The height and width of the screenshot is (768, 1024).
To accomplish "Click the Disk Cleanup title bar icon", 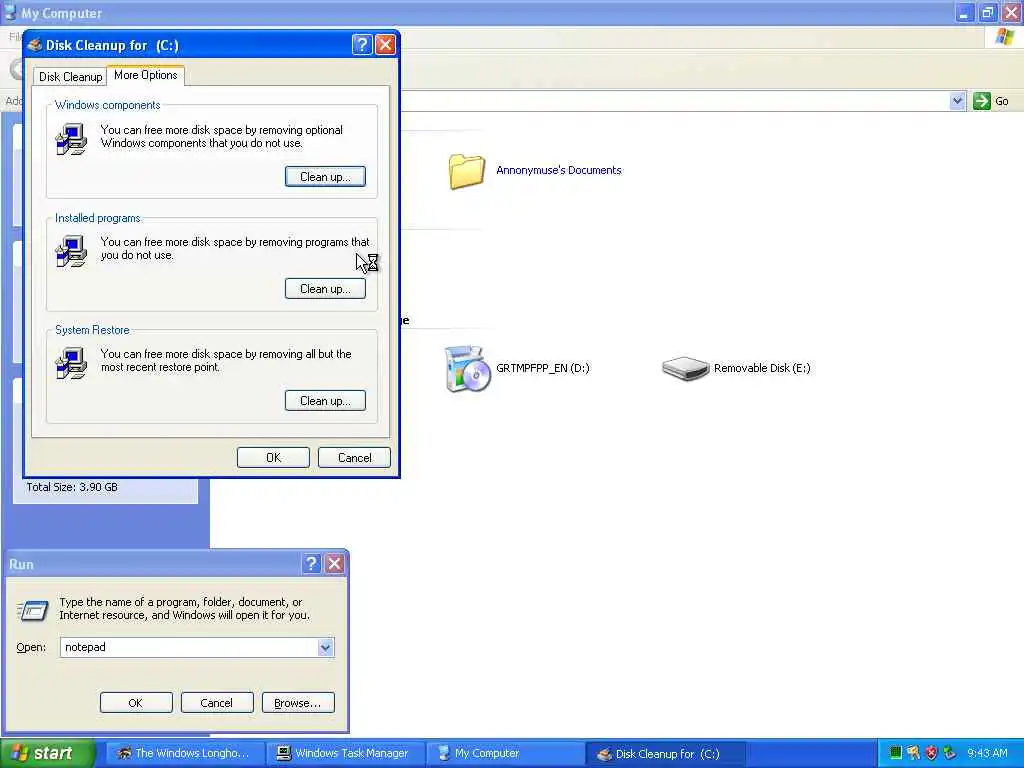I will click(x=35, y=45).
